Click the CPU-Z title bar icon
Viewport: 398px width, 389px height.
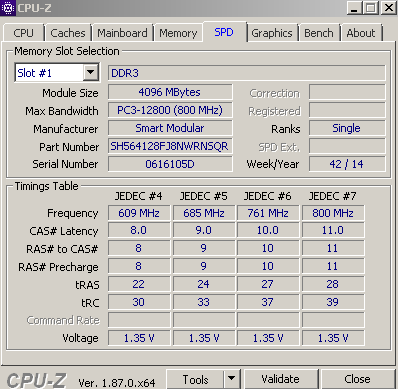pos(7,7)
